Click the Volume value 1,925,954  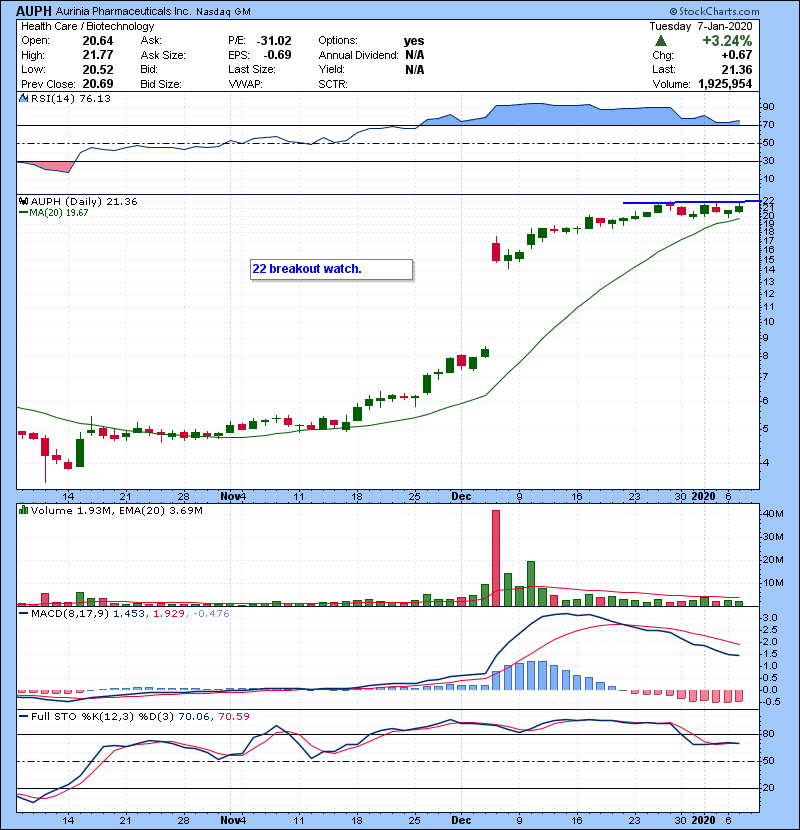(725, 84)
